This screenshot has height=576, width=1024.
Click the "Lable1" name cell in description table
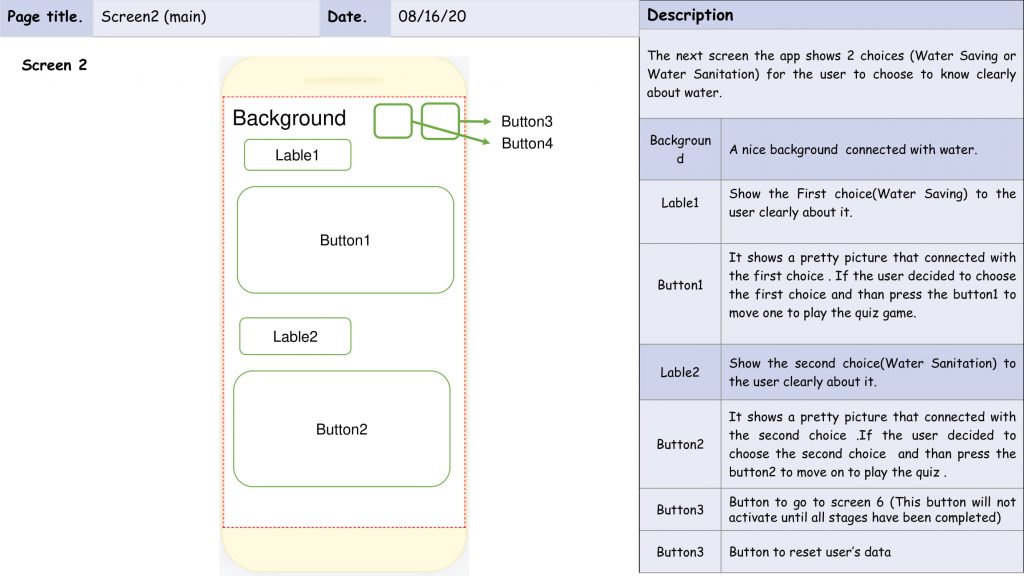pyautogui.click(x=680, y=212)
